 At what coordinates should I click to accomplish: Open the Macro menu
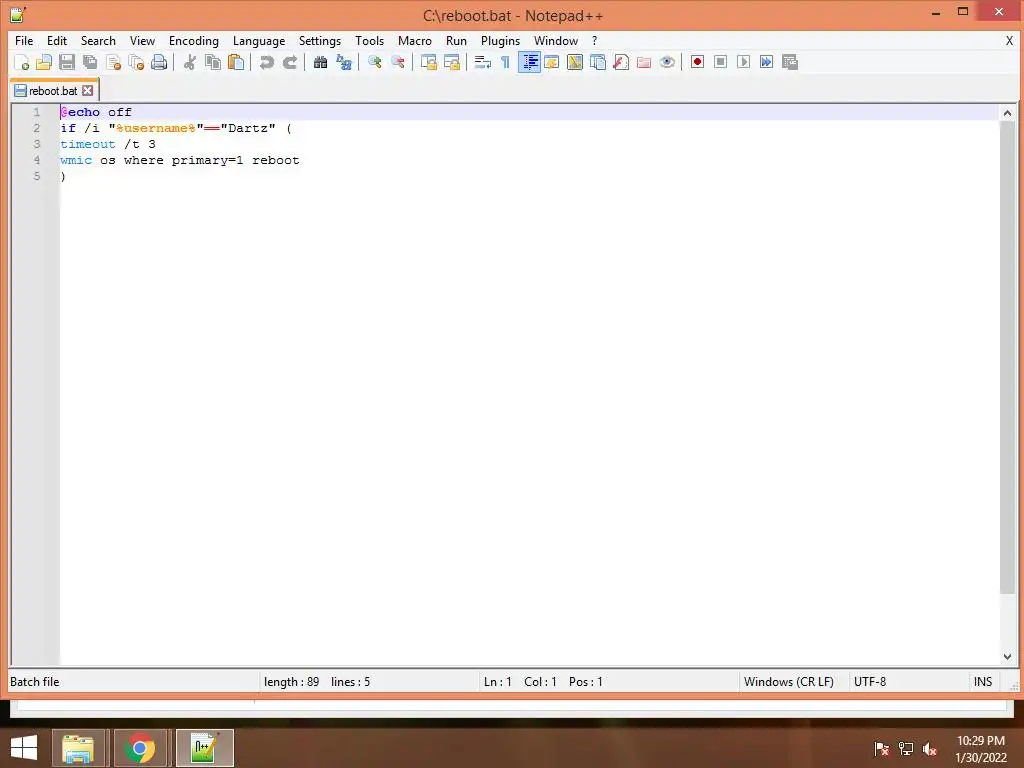pyautogui.click(x=415, y=40)
